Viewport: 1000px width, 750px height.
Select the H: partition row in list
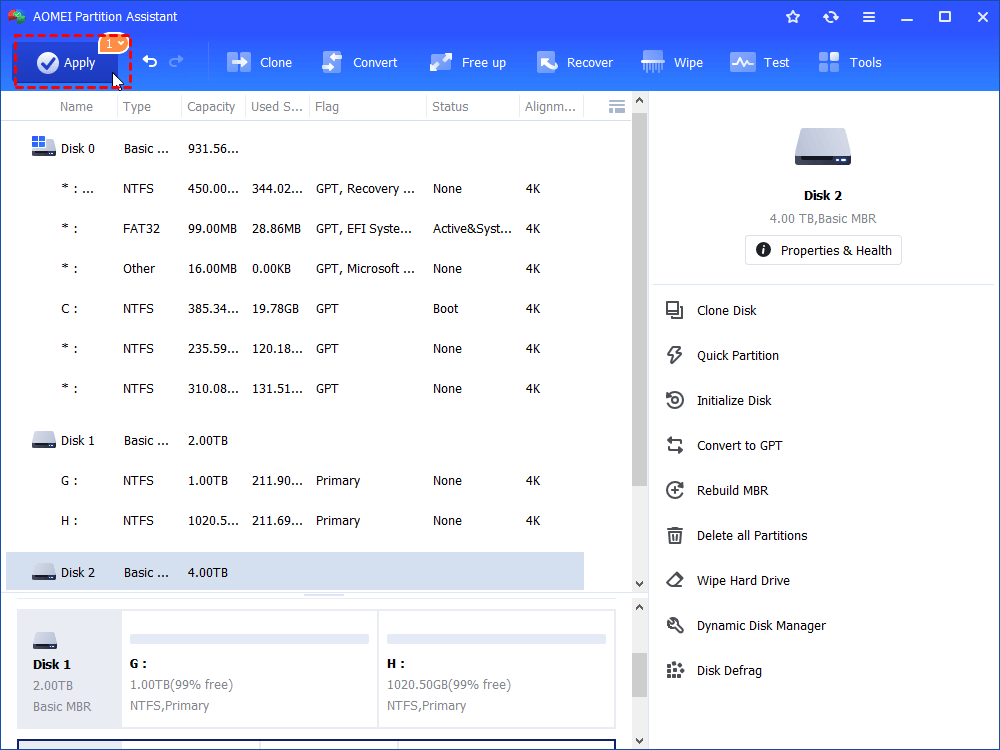pyautogui.click(x=295, y=520)
